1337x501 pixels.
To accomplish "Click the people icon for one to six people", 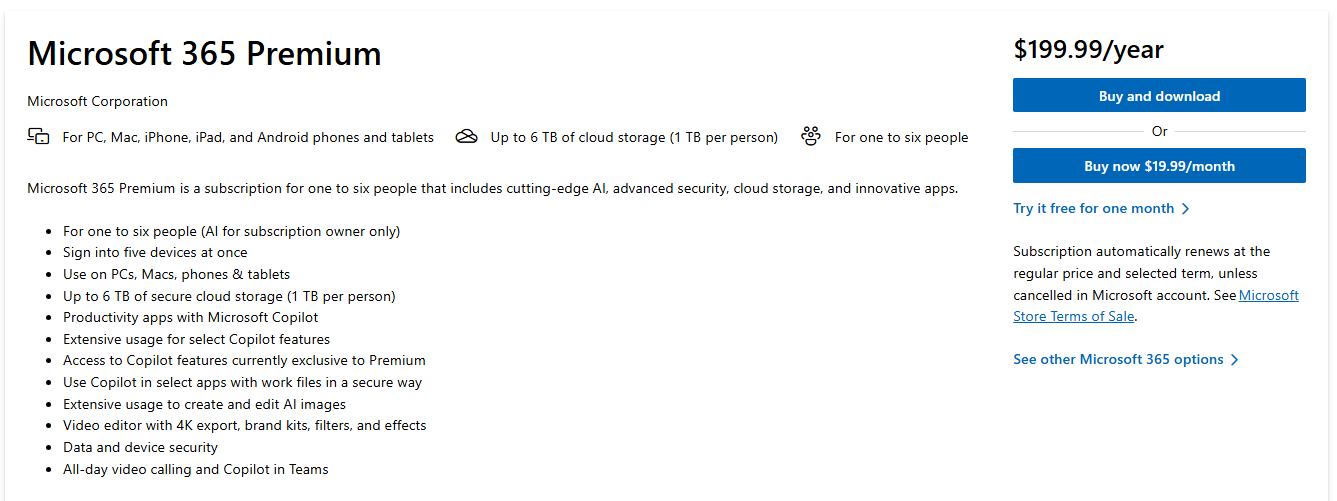I will point(811,137).
